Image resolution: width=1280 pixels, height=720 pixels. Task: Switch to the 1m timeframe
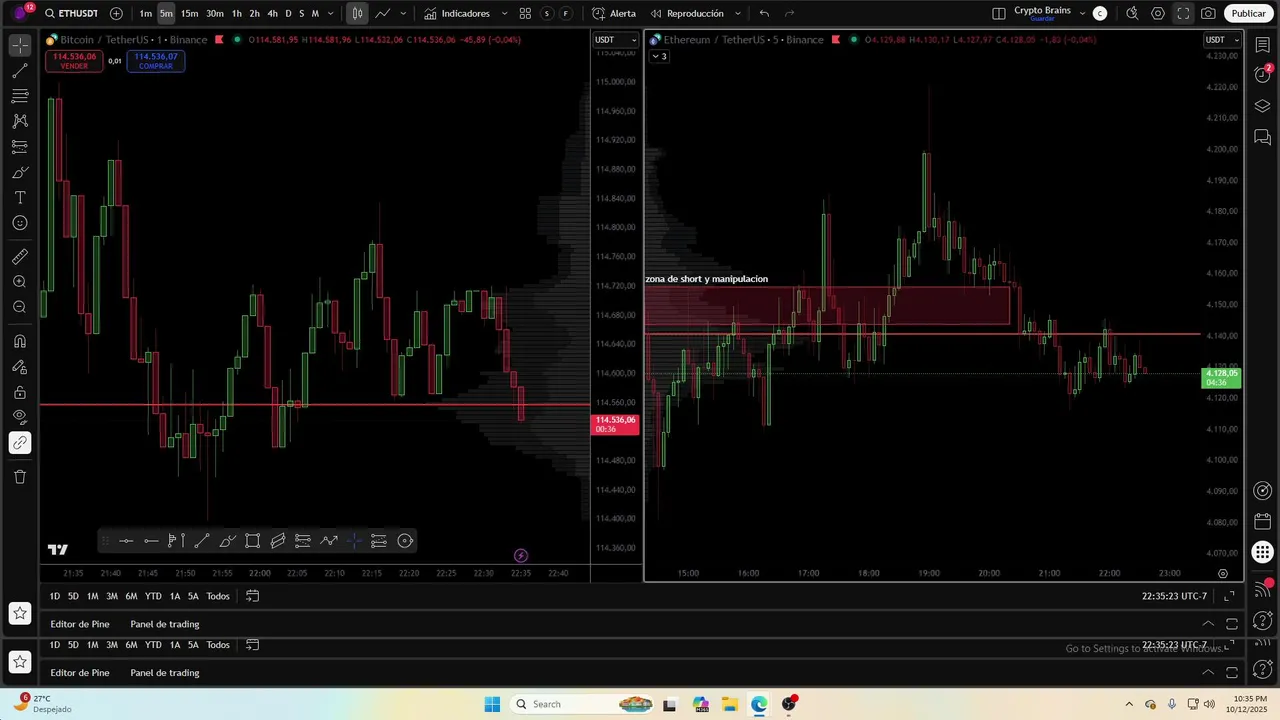point(146,13)
